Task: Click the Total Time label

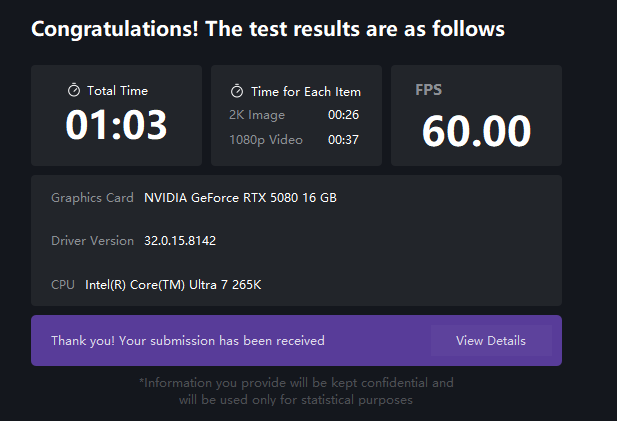Action: (x=117, y=91)
